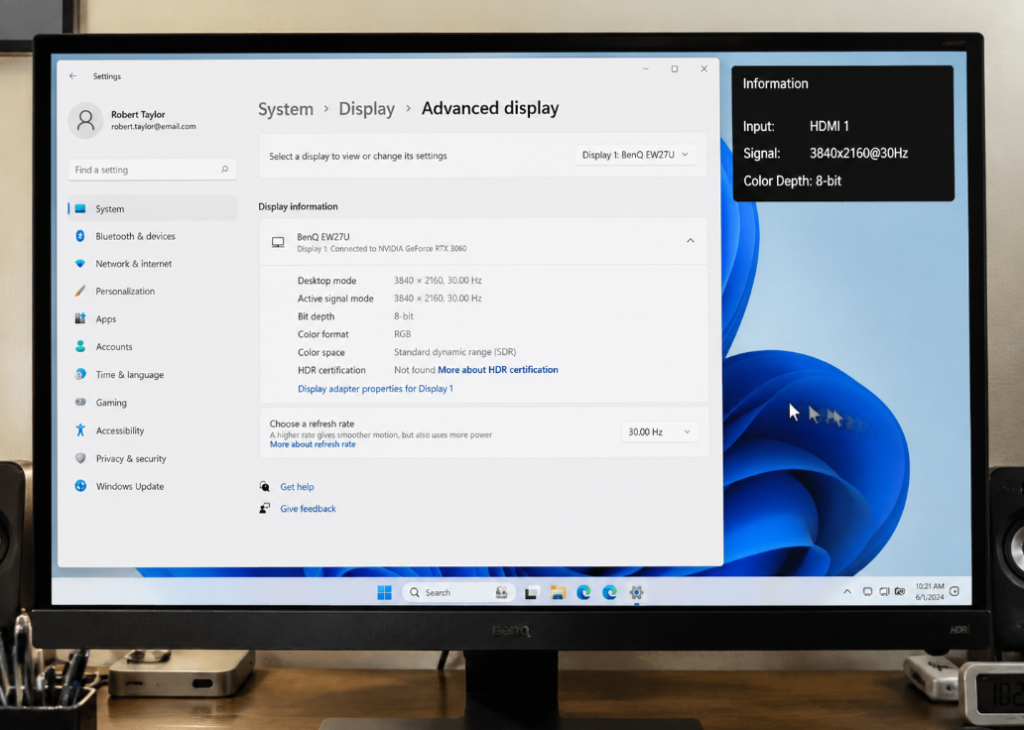Screen dimensions: 1024x730
Task: Click the Find a setting search box
Action: click(152, 170)
